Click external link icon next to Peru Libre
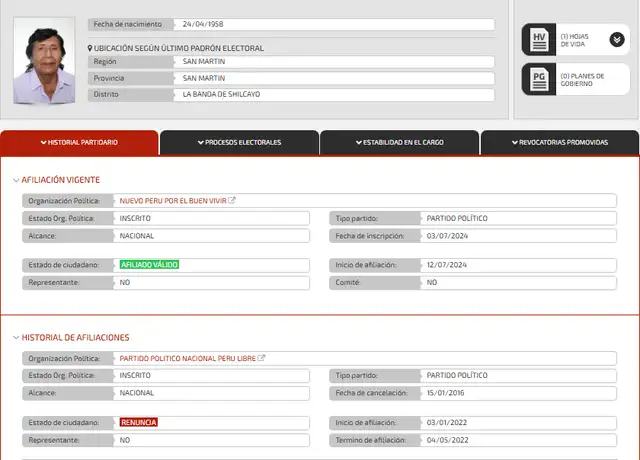 tap(262, 357)
